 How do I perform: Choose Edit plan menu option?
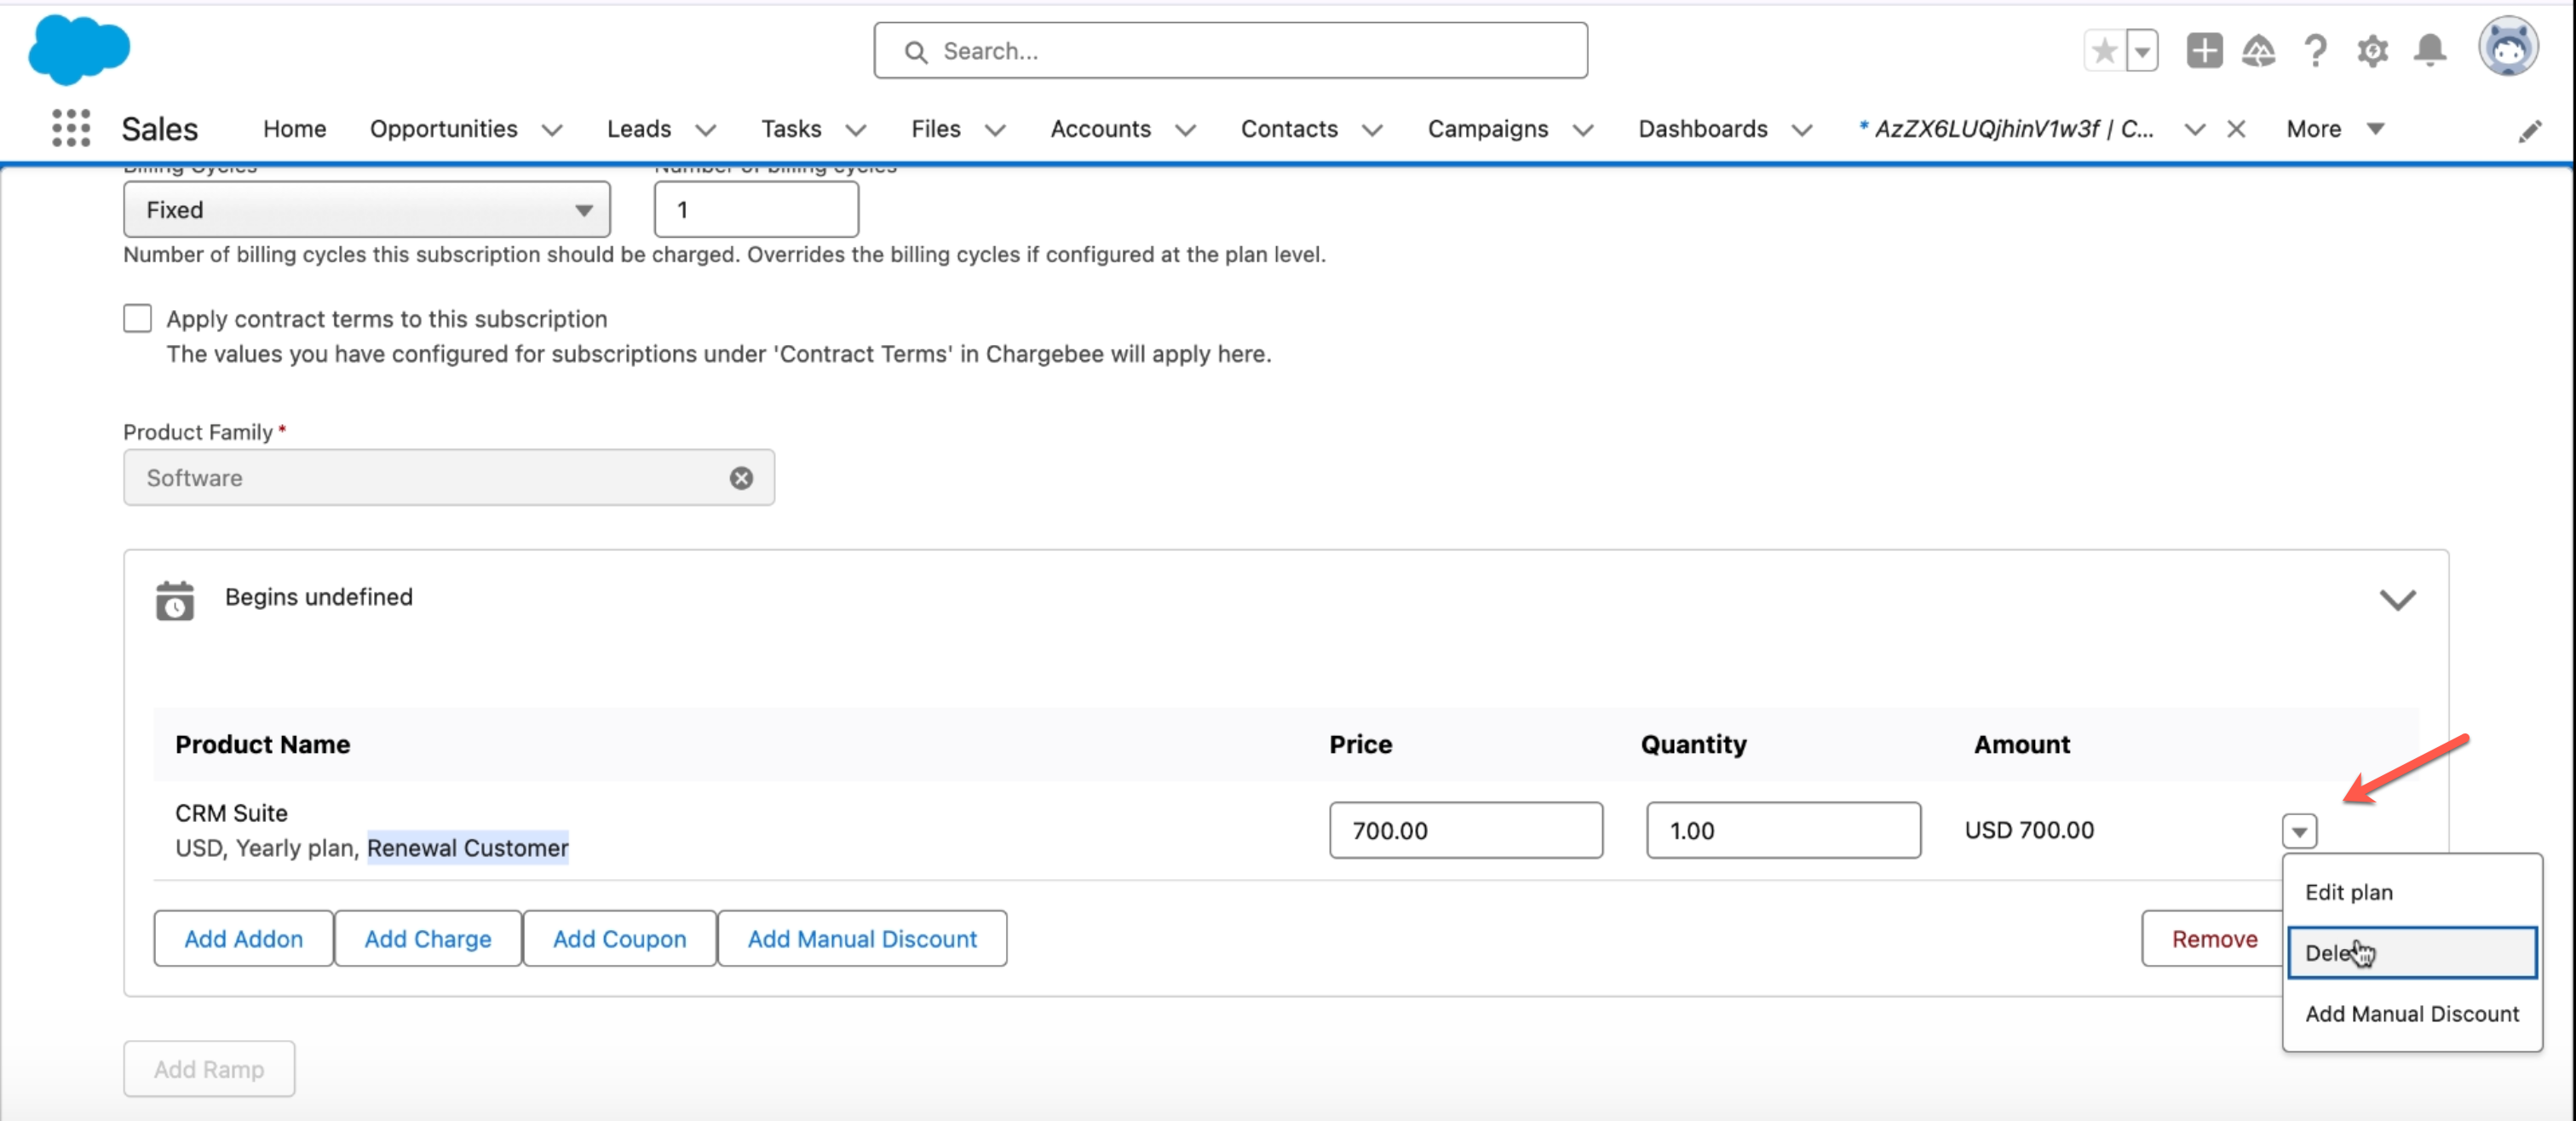tap(2348, 892)
